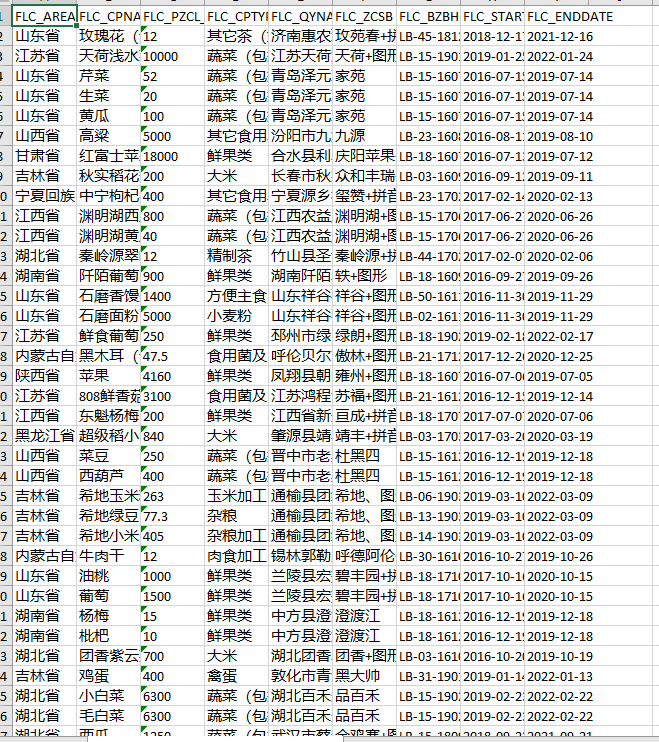Click the 杂粮加工 type cell
This screenshot has width=659, height=742.
coord(237,536)
